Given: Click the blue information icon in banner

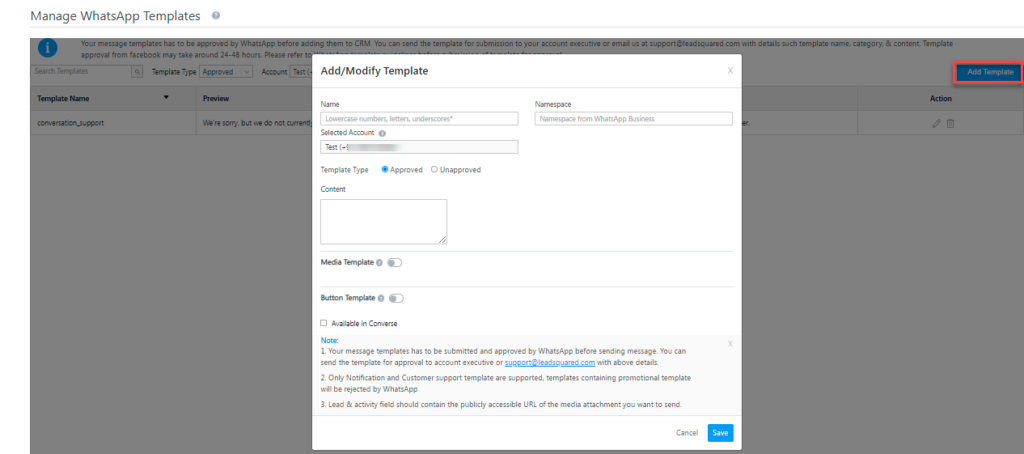Looking at the screenshot, I should (x=48, y=48).
